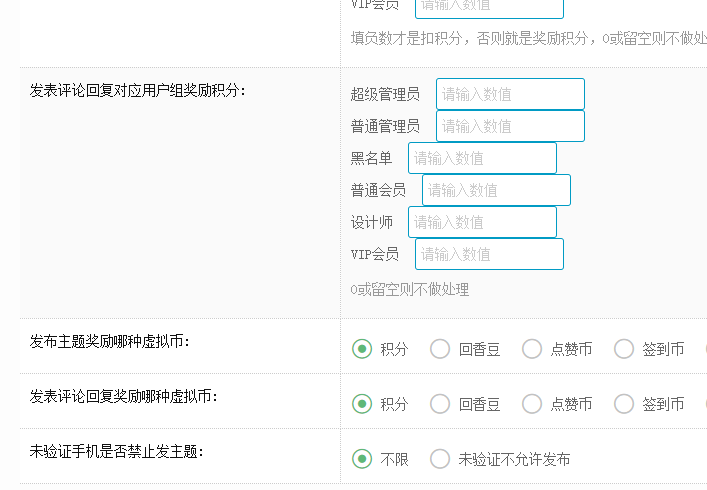Click the 超级管理员 comment reward input field
The width and height of the screenshot is (707, 490).
pyautogui.click(x=510, y=94)
